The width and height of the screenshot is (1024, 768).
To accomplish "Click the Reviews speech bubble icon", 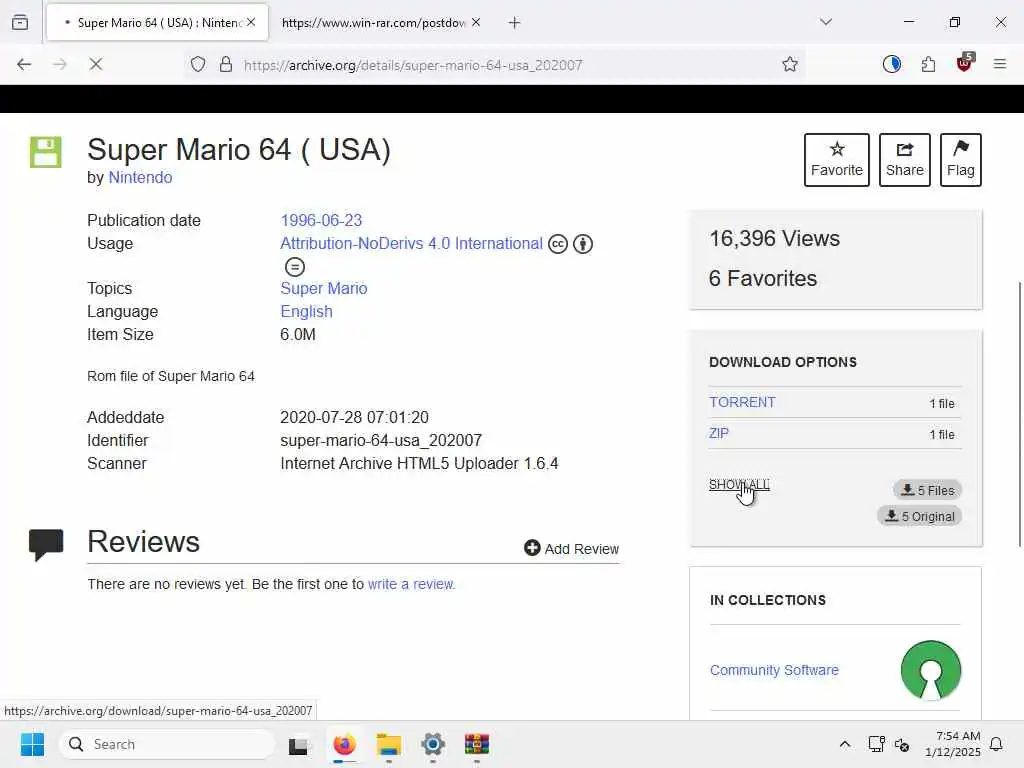I will click(46, 545).
